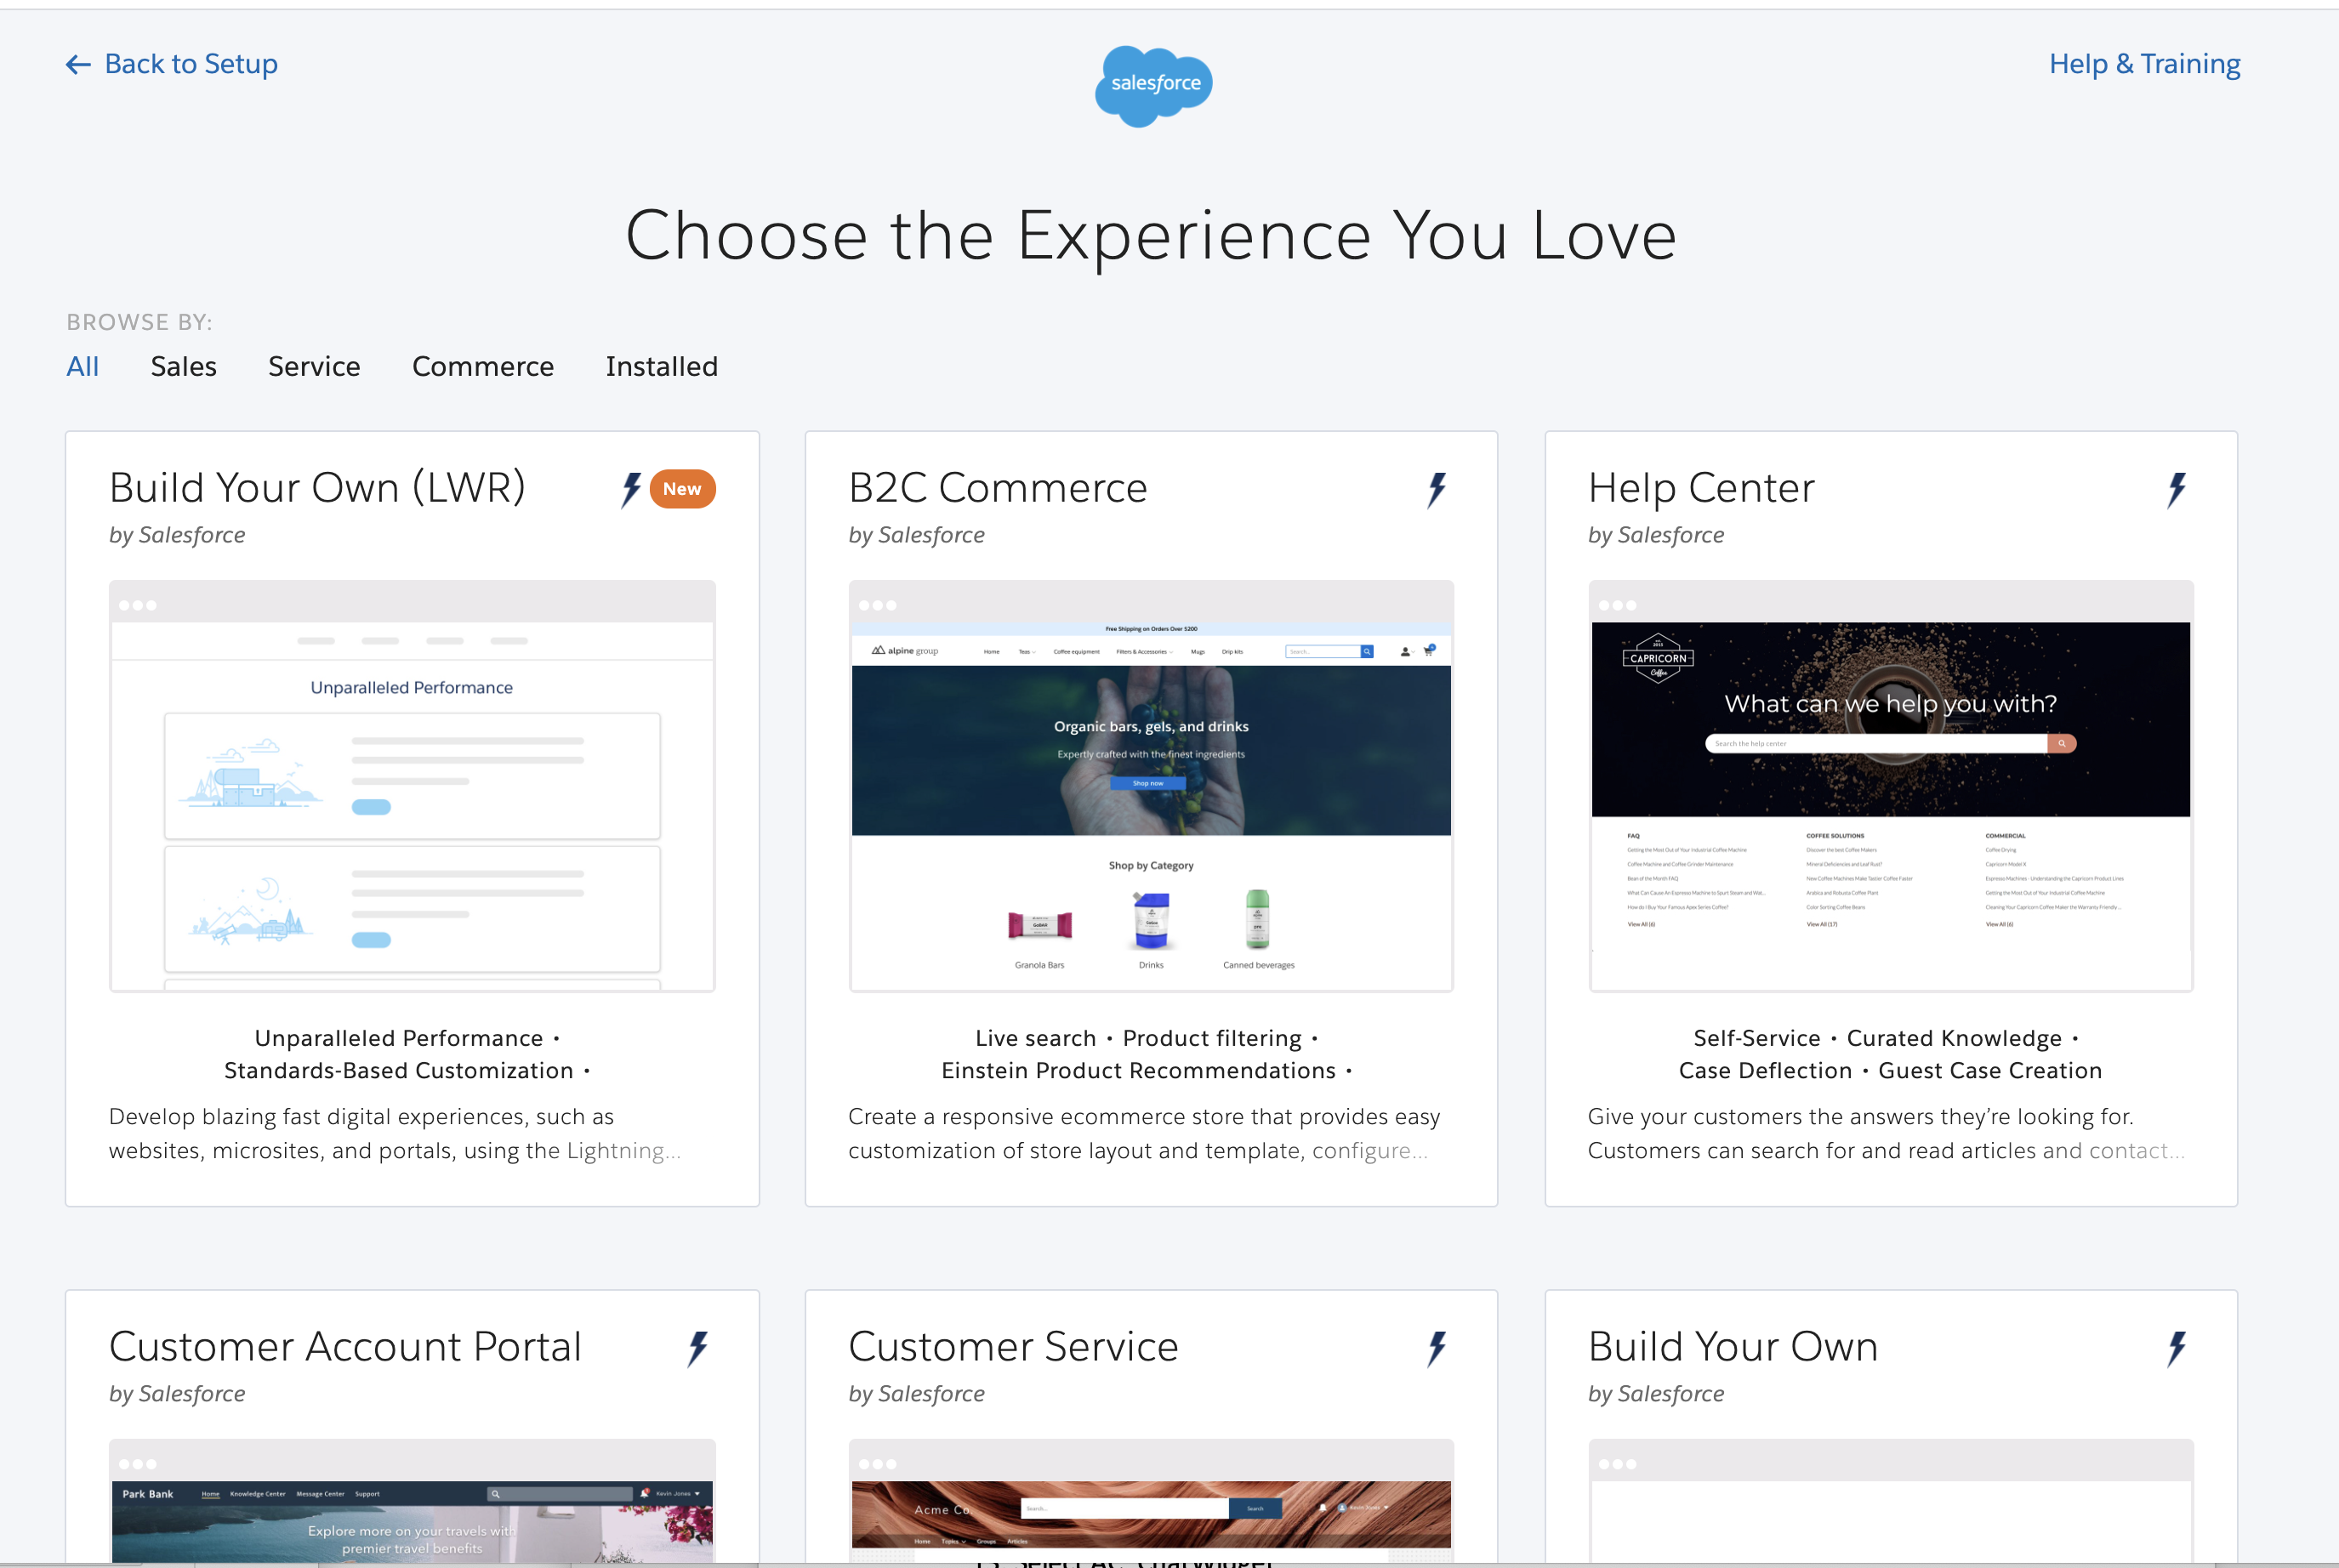The width and height of the screenshot is (2339, 1568).
Task: Click lightning bolt icon on B2C Commerce card
Action: [1437, 489]
